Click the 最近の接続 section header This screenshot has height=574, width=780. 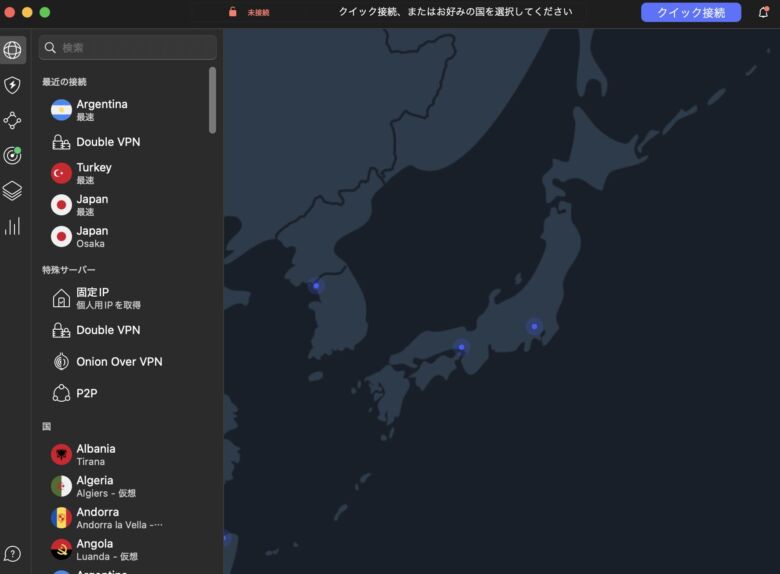pos(64,82)
